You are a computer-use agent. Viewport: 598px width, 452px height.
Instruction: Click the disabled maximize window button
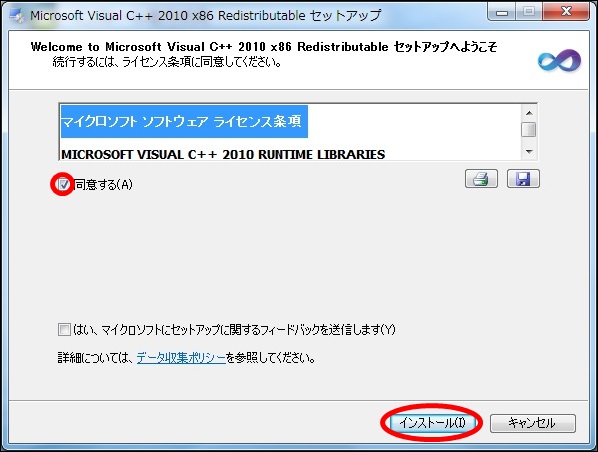coord(529,12)
